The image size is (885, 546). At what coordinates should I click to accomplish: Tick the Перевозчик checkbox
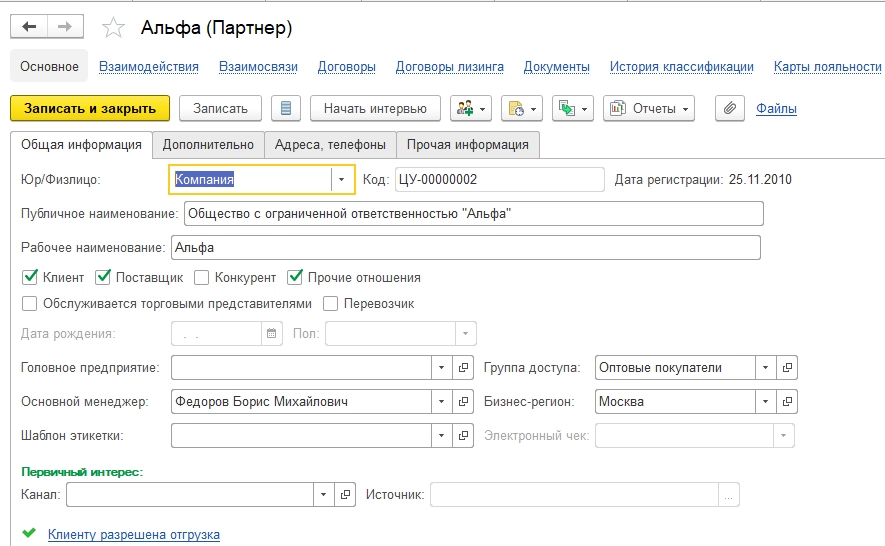[x=331, y=304]
